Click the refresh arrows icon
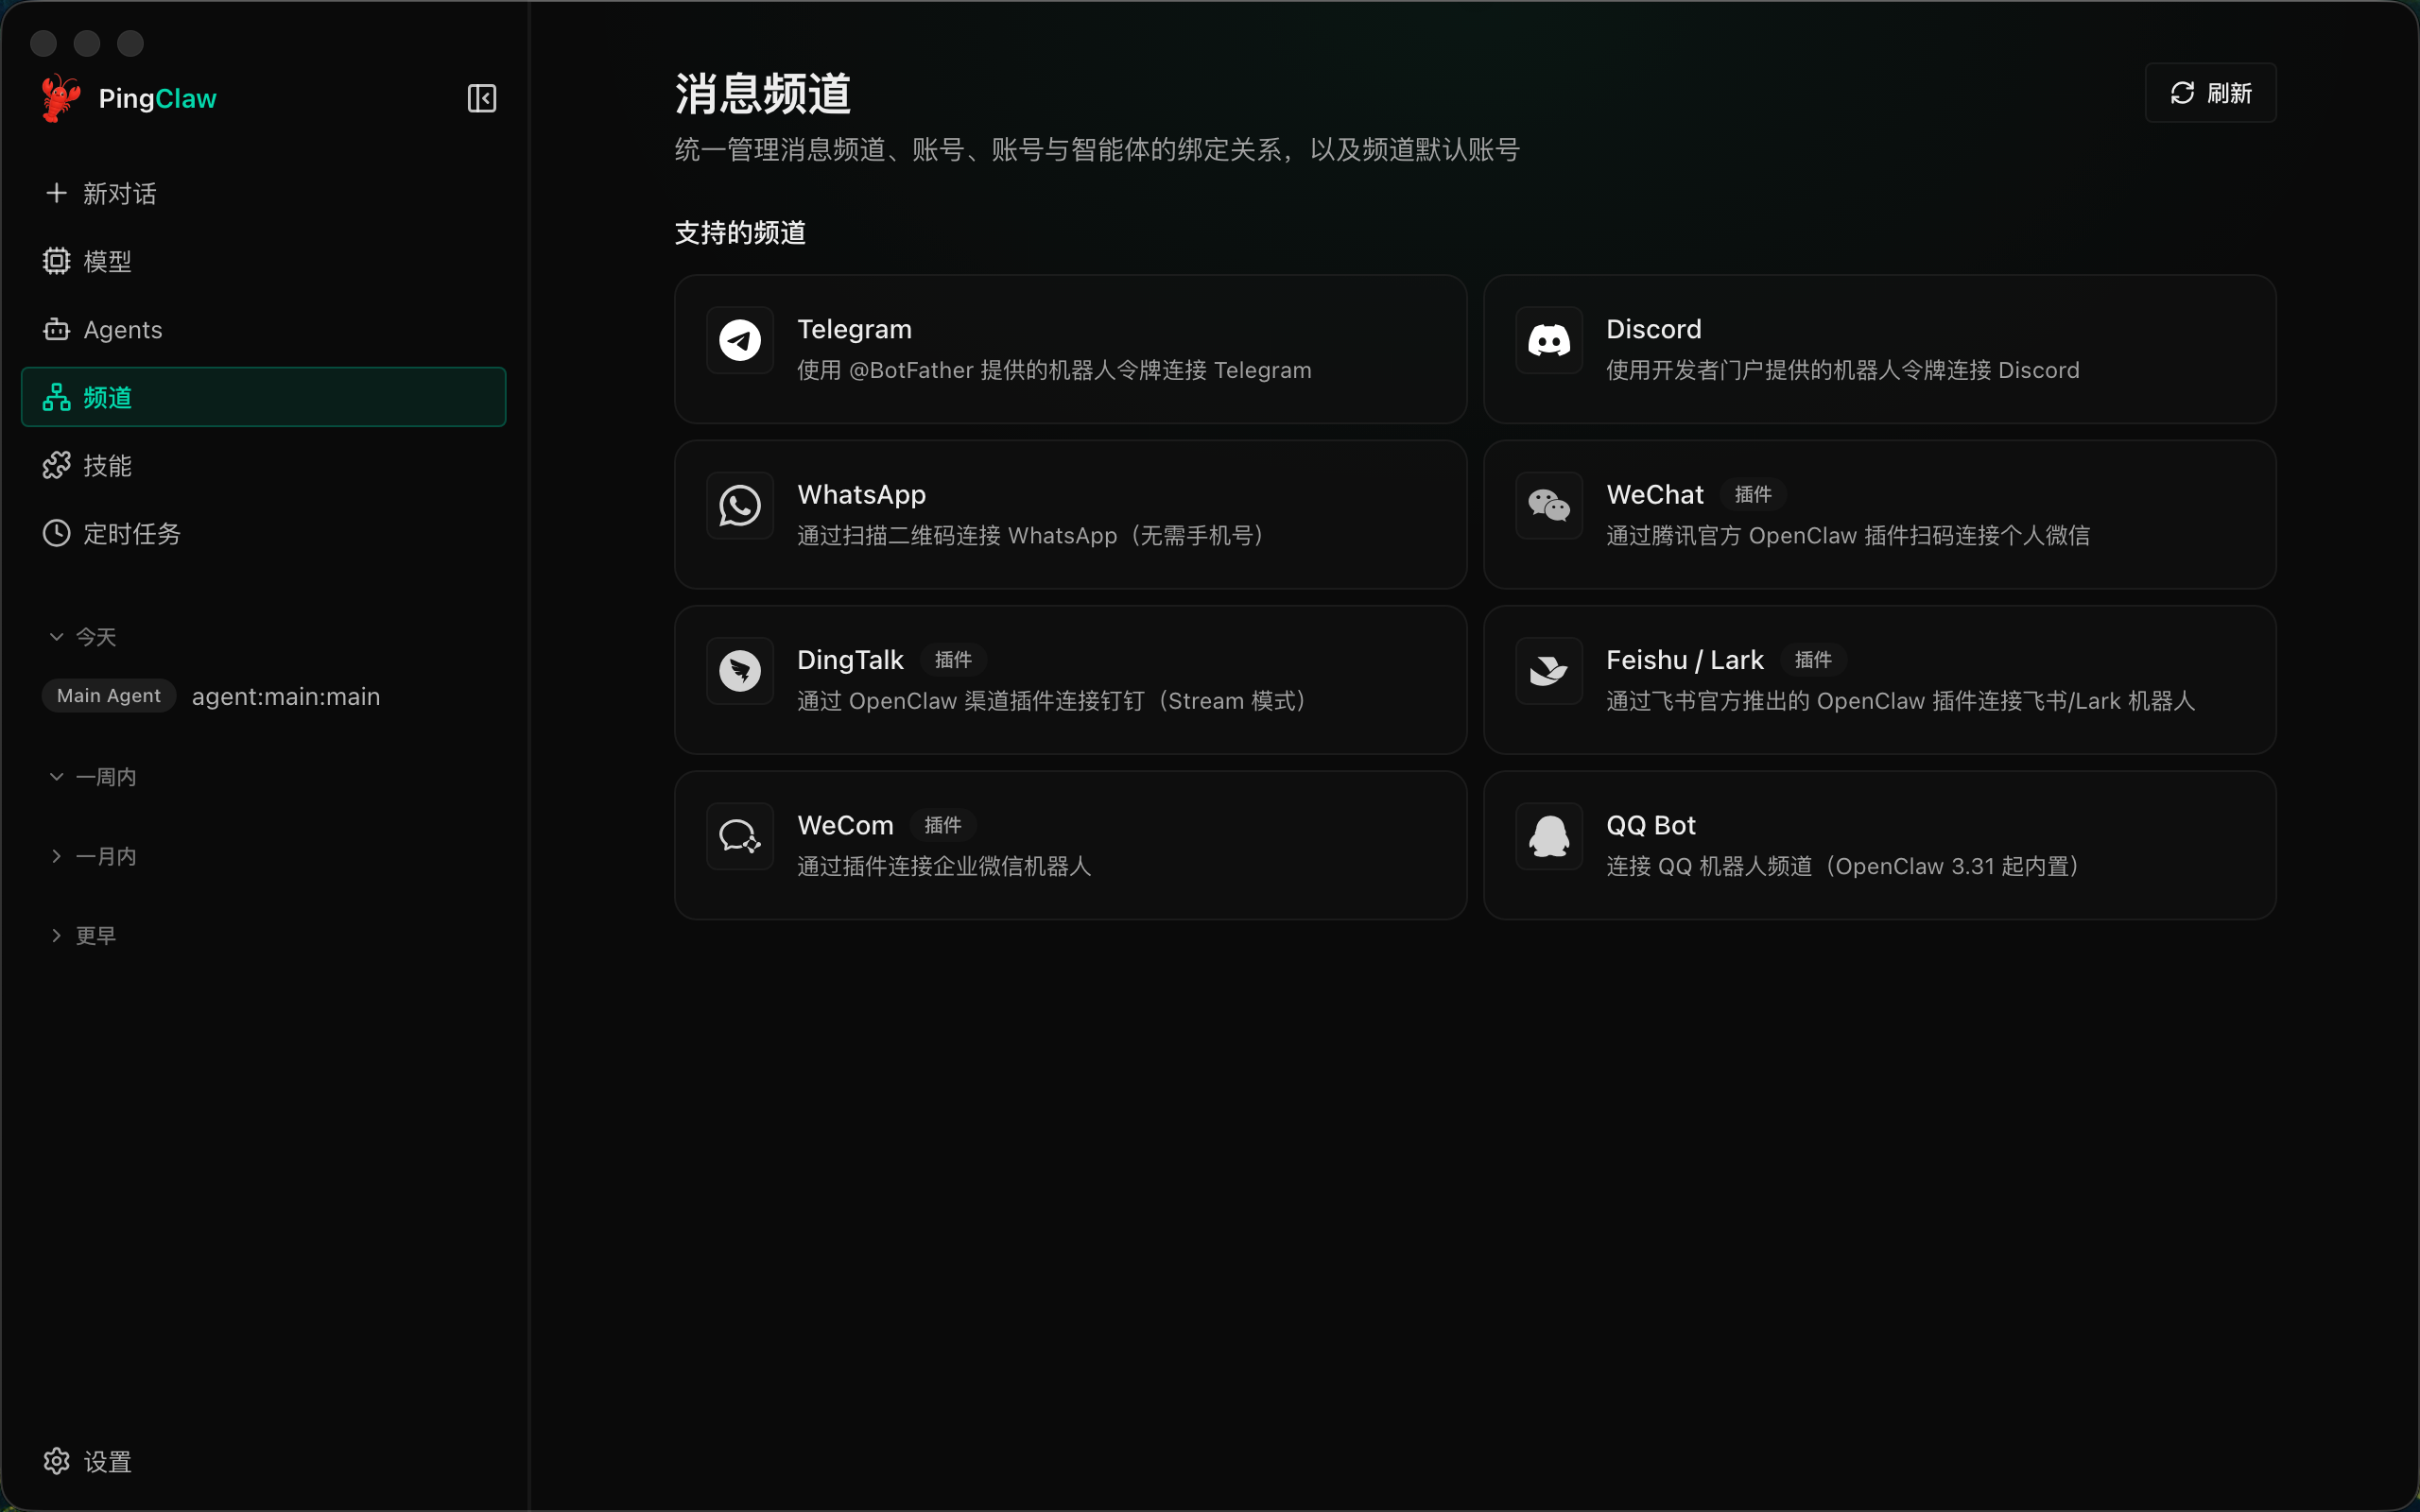 click(x=2182, y=93)
